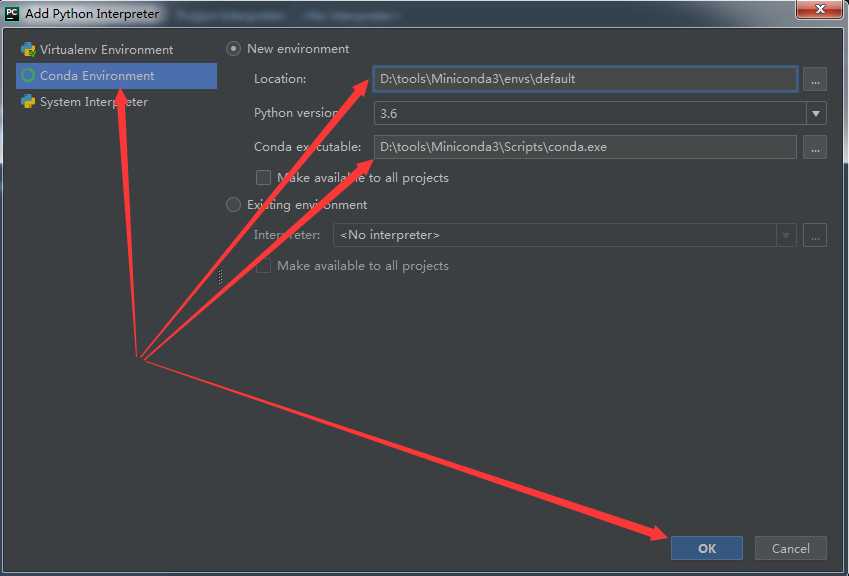Browse for existing Interpreter with ellipsis button
This screenshot has height=576, width=849.
[x=815, y=235]
